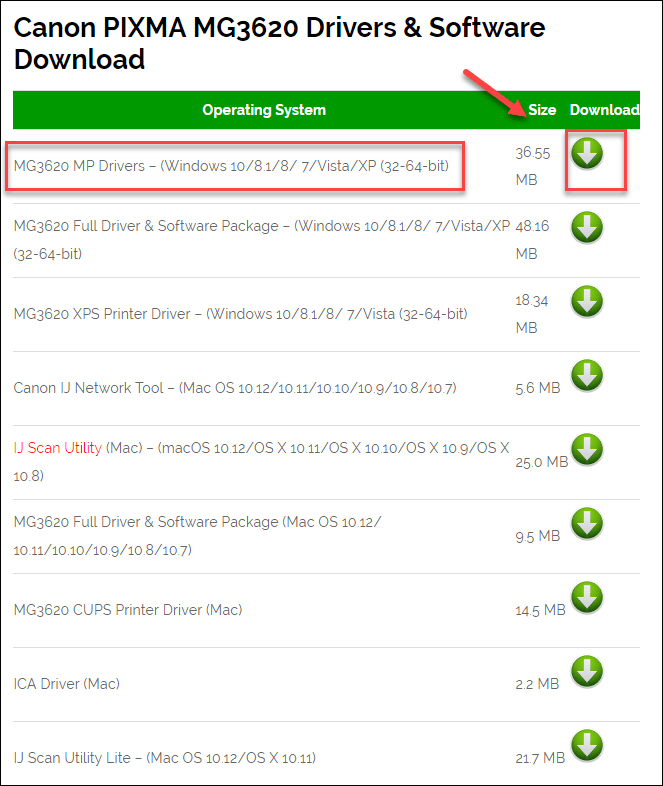Download the IJ Scan Utility for Mac
The image size is (663, 786).
tap(587, 450)
